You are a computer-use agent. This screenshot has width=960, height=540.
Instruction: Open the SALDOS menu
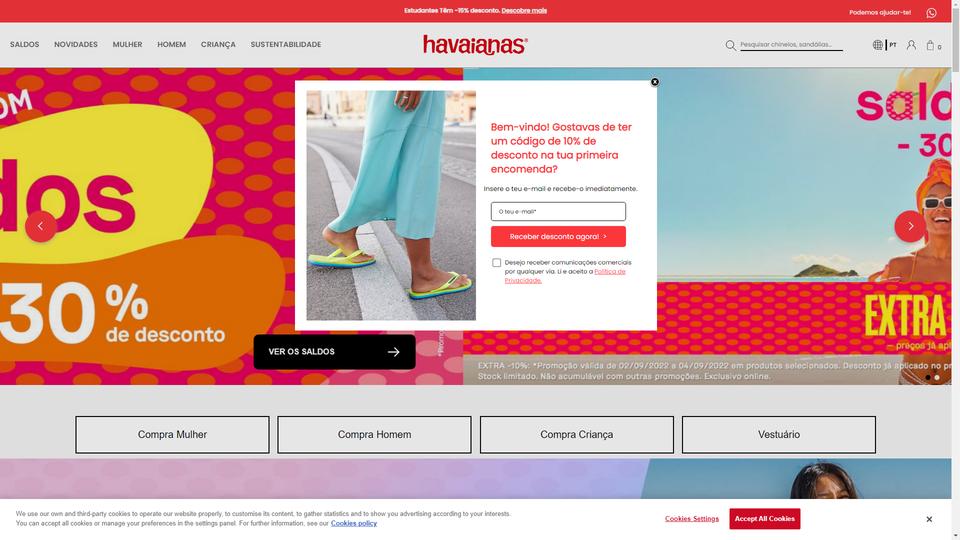pyautogui.click(x=24, y=45)
